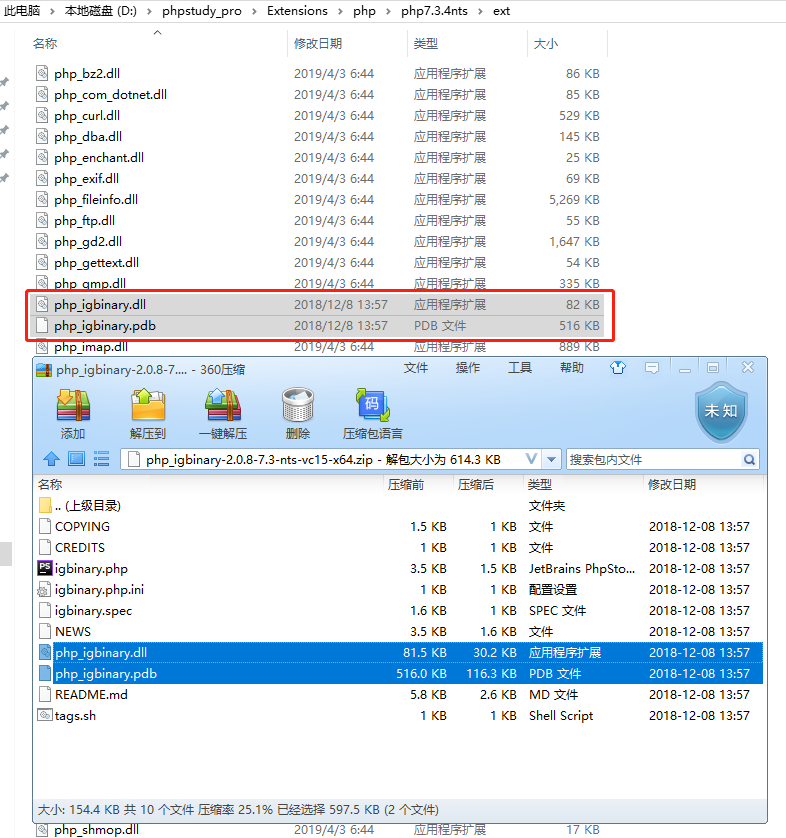Screen dimensions: 786x838
Task: Switch to the thumbnail view icon
Action: 76,459
